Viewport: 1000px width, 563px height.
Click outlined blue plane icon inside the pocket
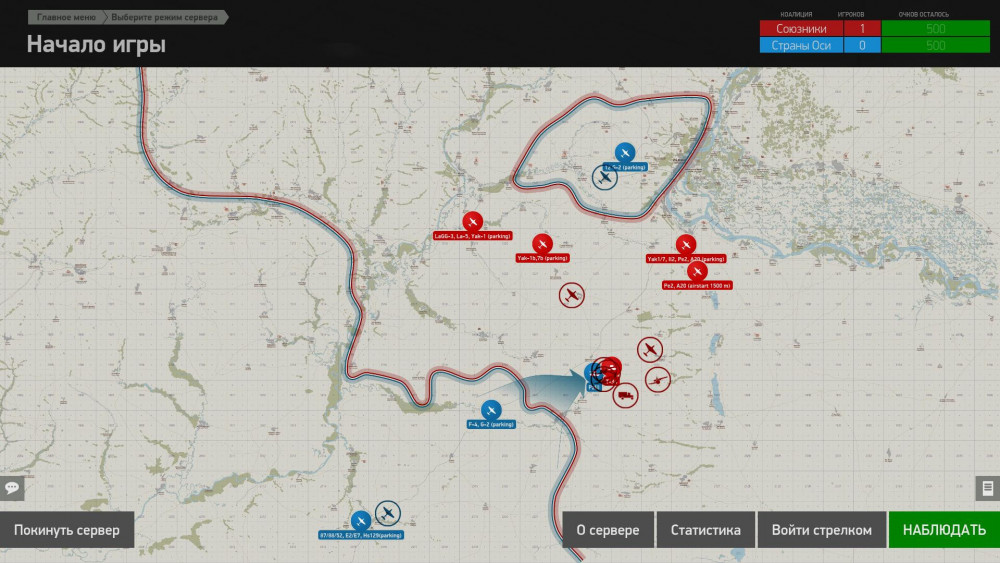pos(605,177)
